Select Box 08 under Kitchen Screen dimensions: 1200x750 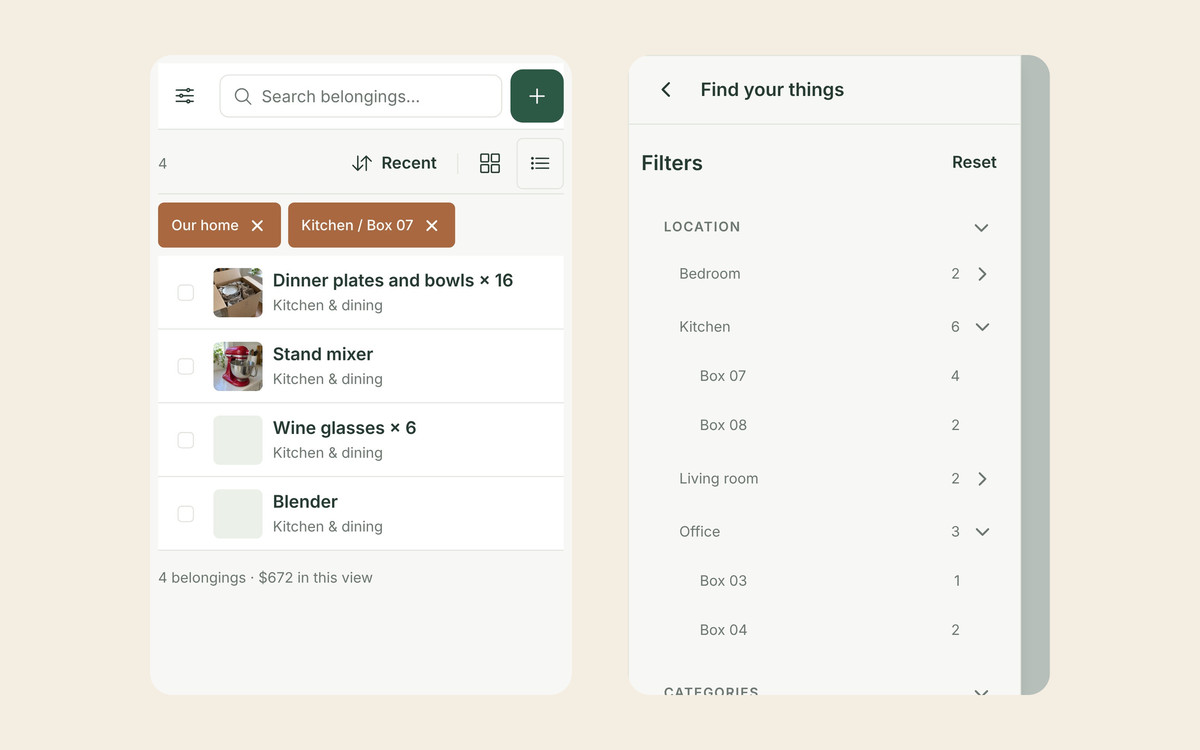[723, 425]
